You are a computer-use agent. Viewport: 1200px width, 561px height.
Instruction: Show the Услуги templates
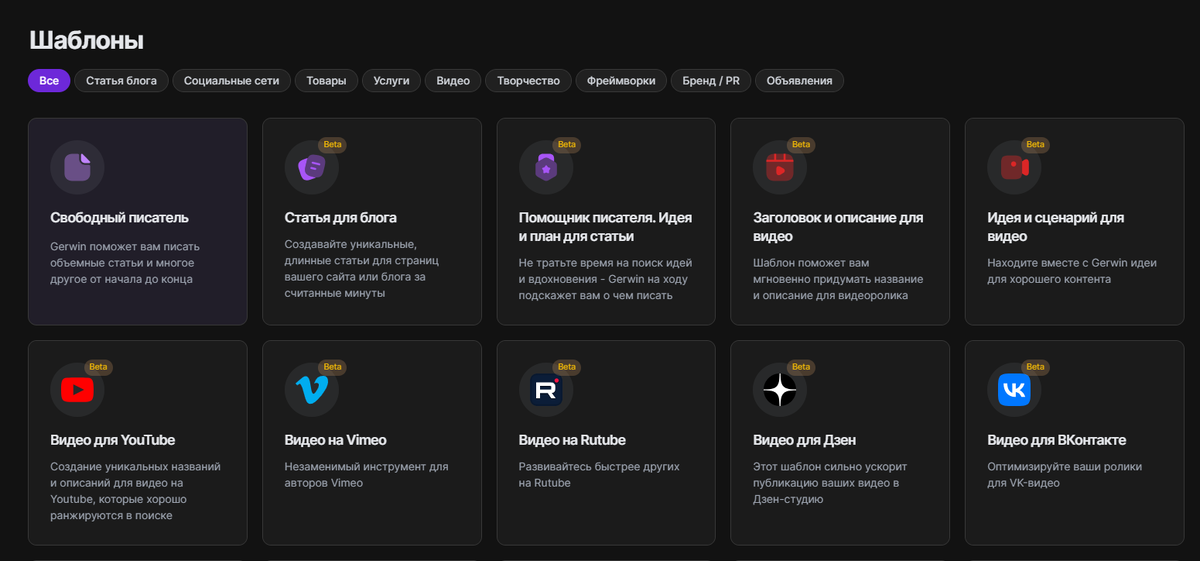391,80
